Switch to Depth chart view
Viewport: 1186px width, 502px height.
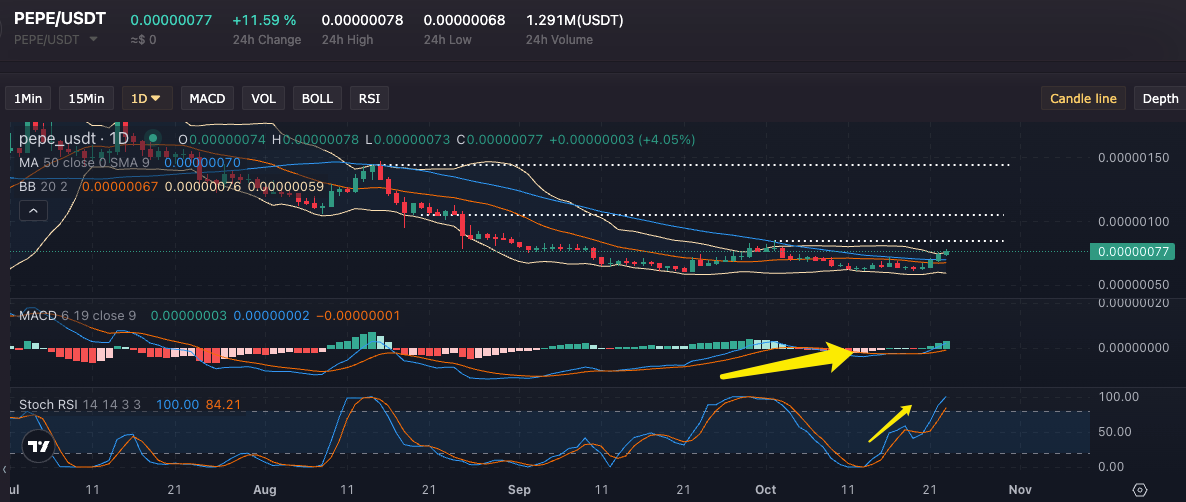pyautogui.click(x=1160, y=98)
